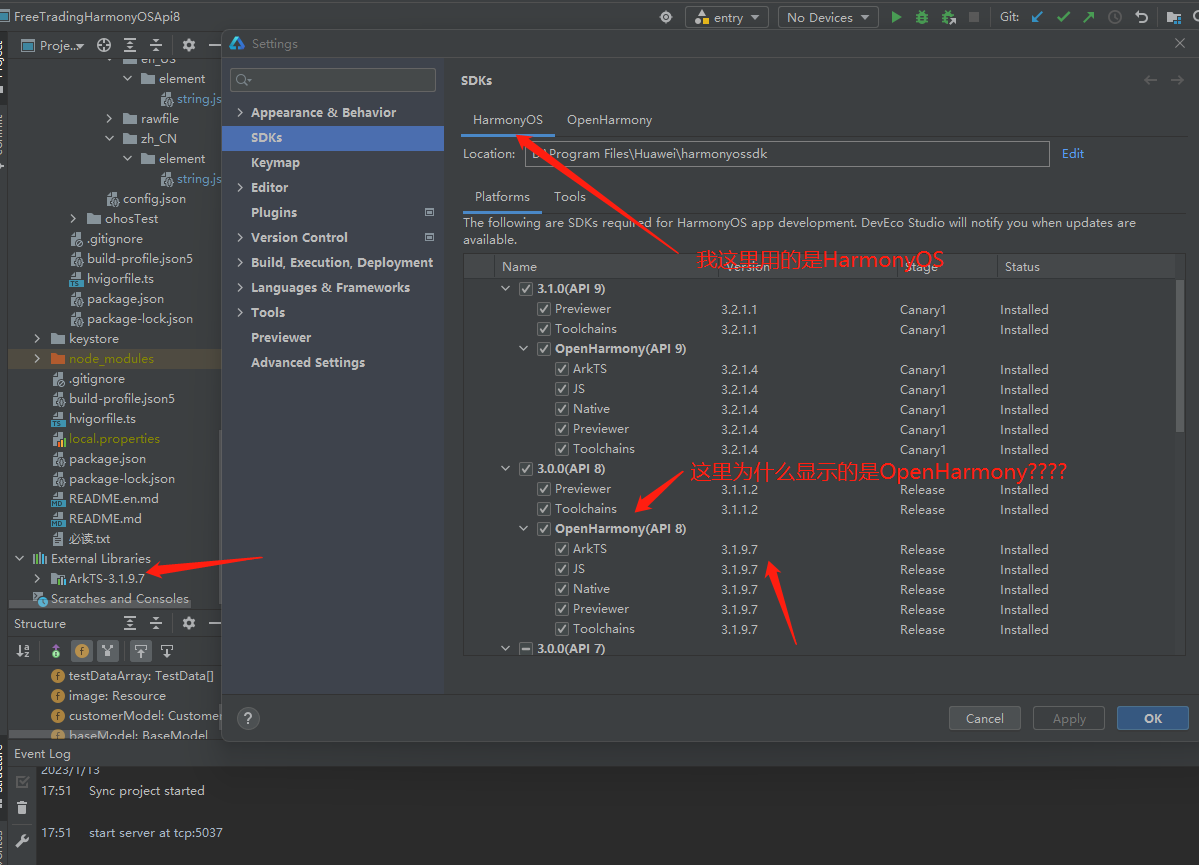
Task: Uncheck JS 3.1.9.7 checkbox
Action: coord(562,569)
